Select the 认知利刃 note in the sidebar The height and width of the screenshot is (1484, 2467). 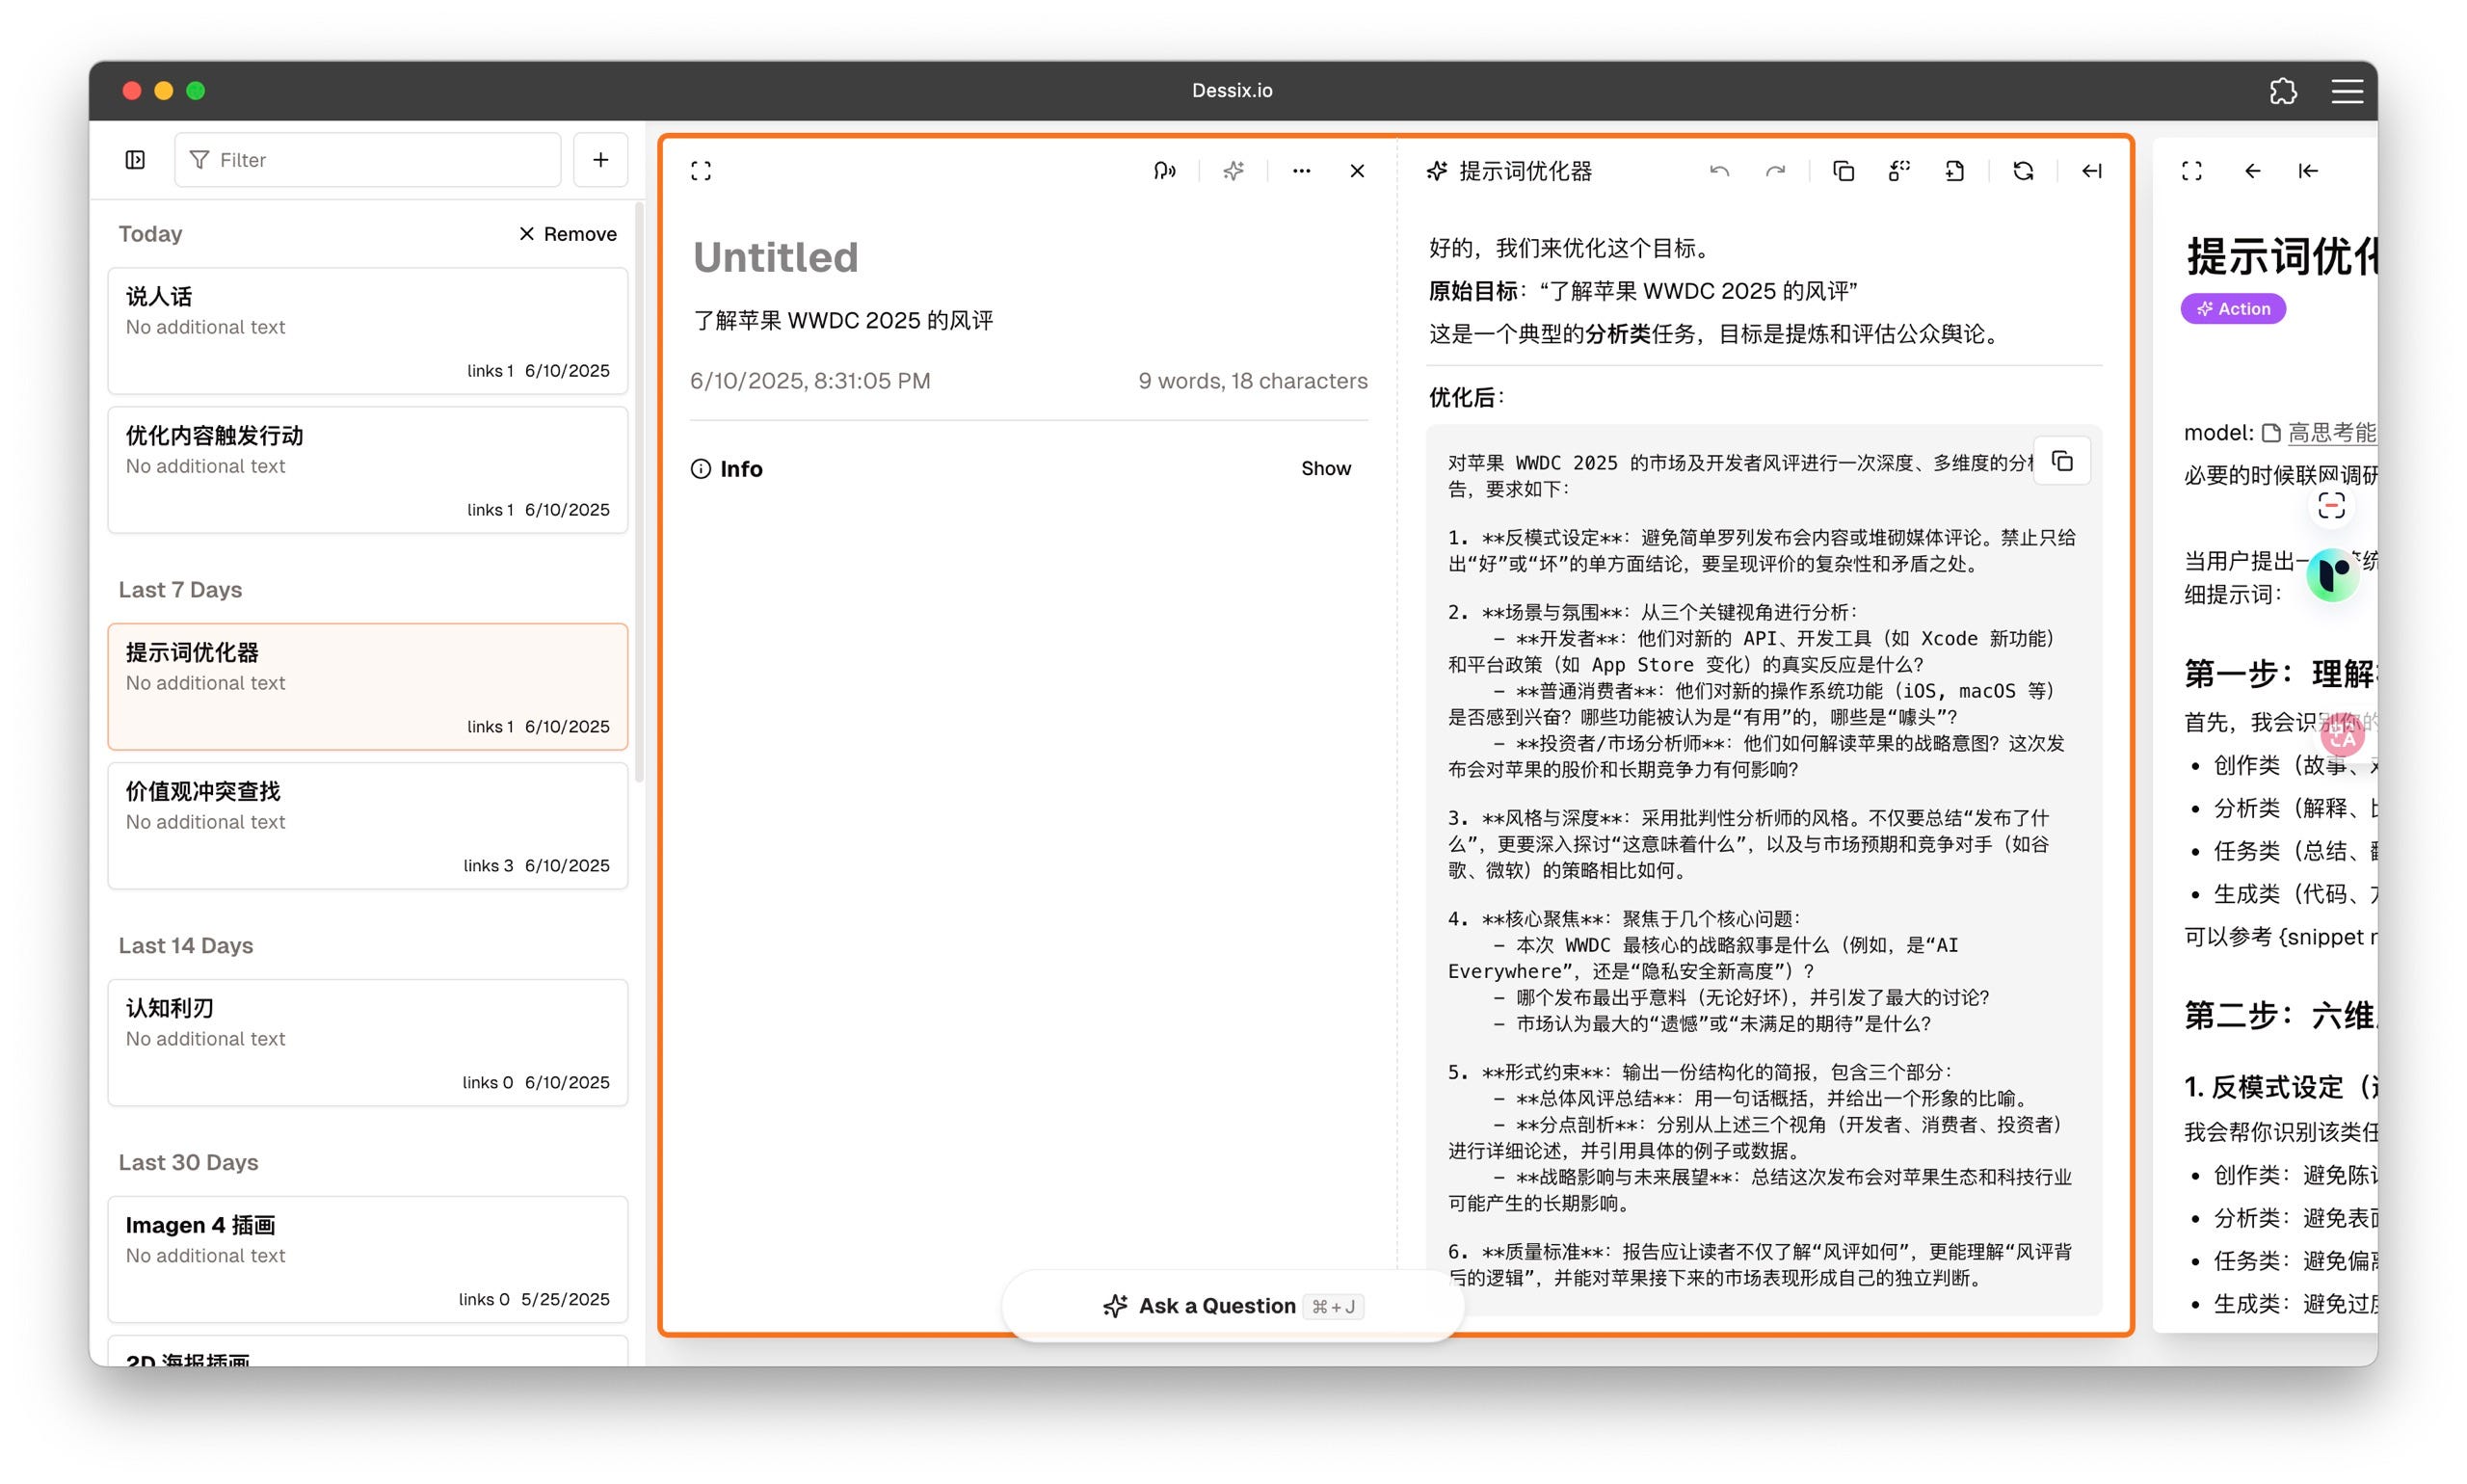coord(367,1040)
